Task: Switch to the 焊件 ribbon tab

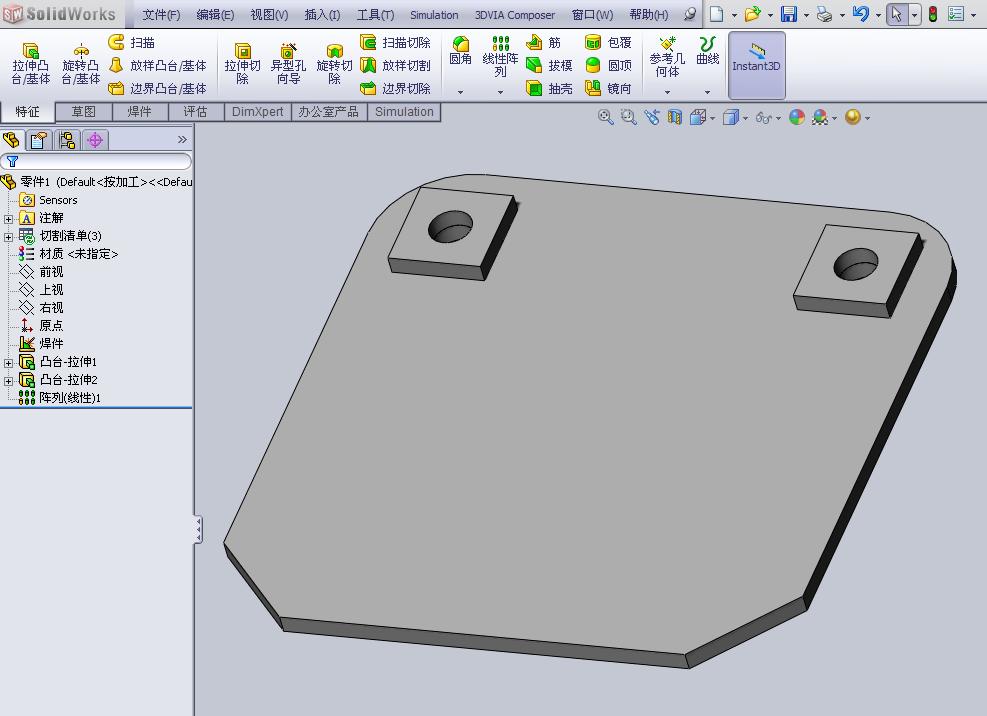Action: click(140, 111)
